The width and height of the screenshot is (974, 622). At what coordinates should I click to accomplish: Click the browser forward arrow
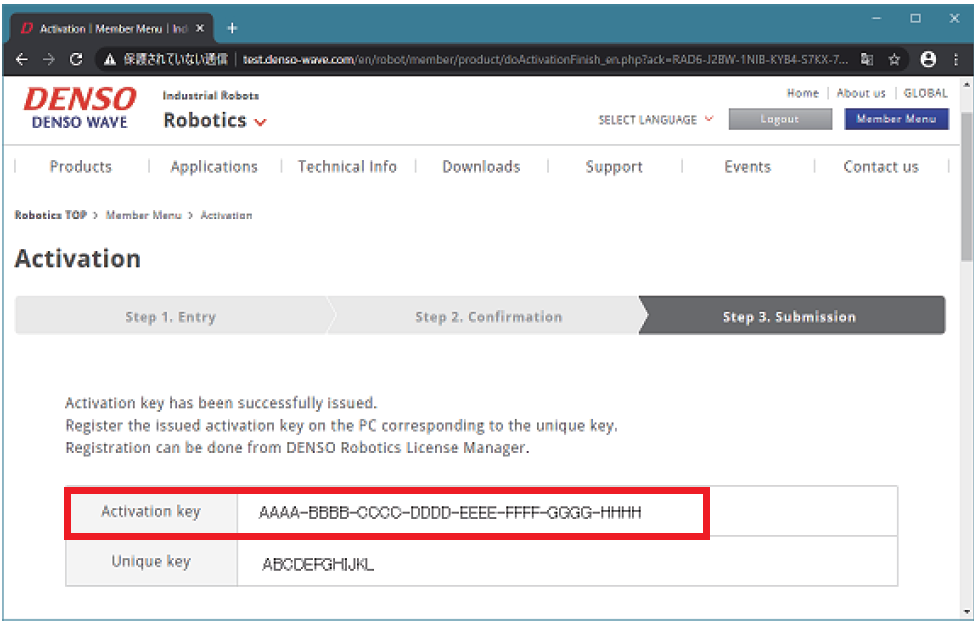tap(49, 60)
